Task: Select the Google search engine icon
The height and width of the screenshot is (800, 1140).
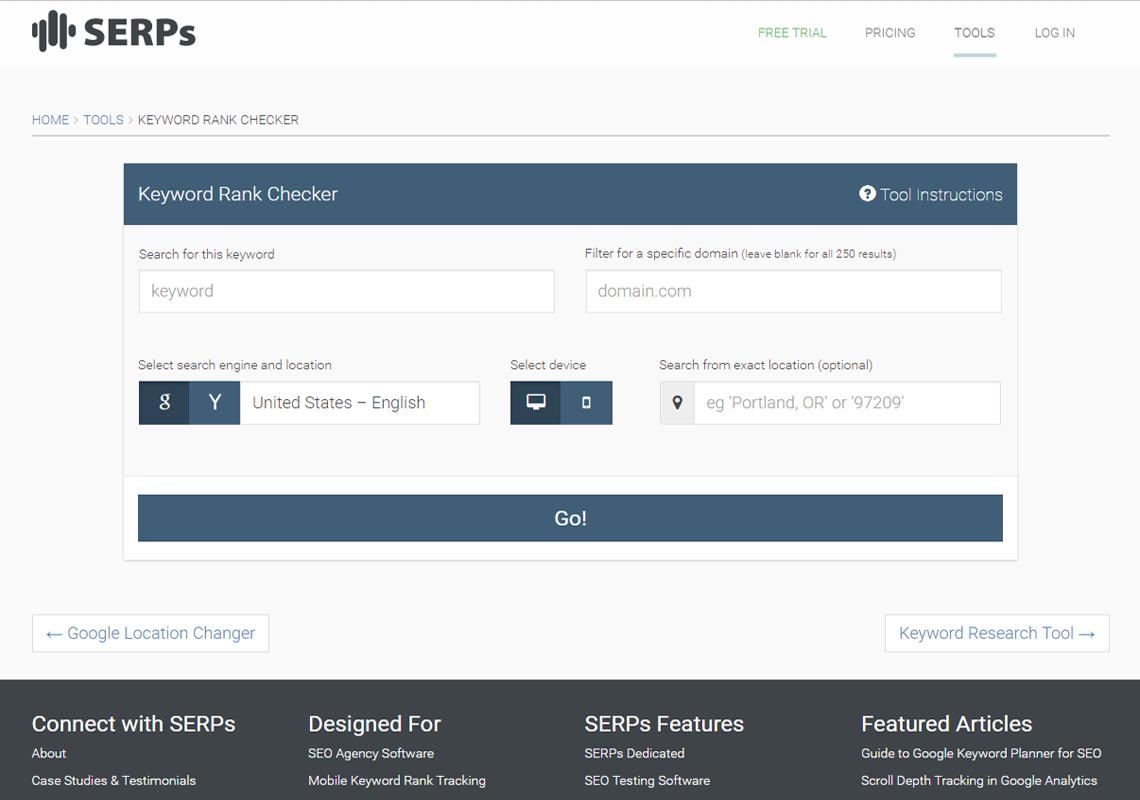Action: [x=164, y=403]
